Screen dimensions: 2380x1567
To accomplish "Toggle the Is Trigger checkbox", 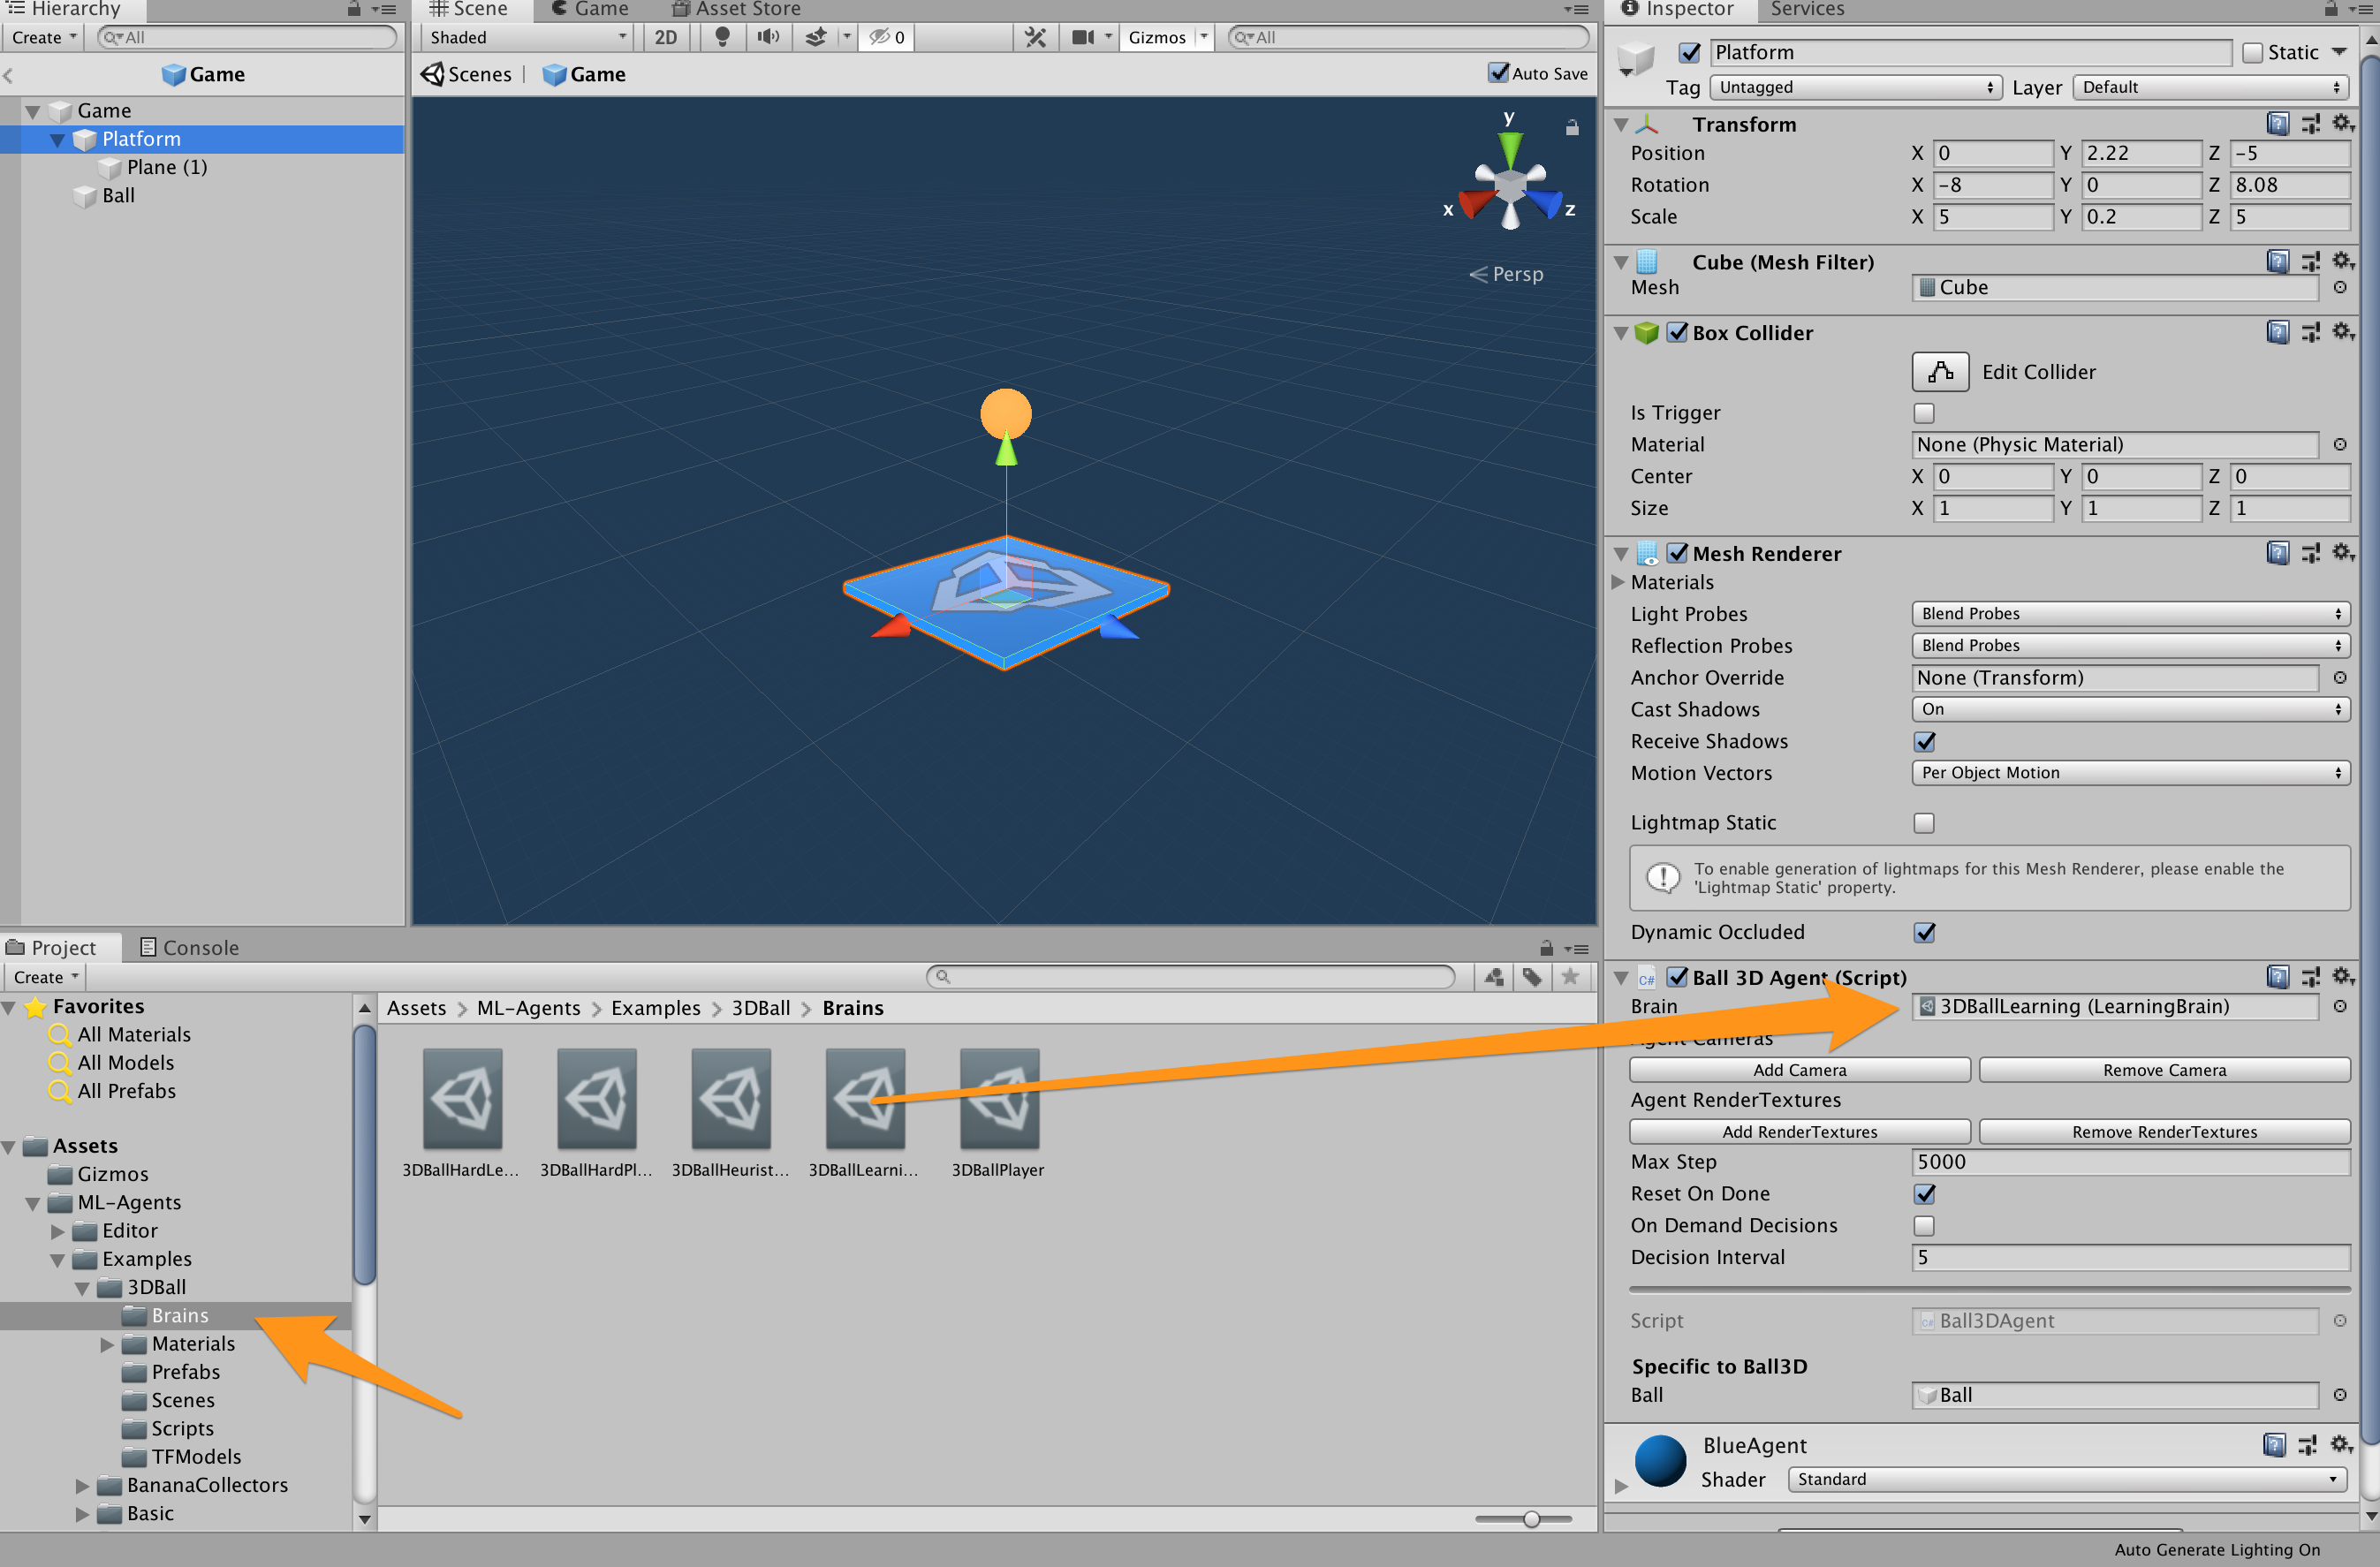I will pos(1923,413).
